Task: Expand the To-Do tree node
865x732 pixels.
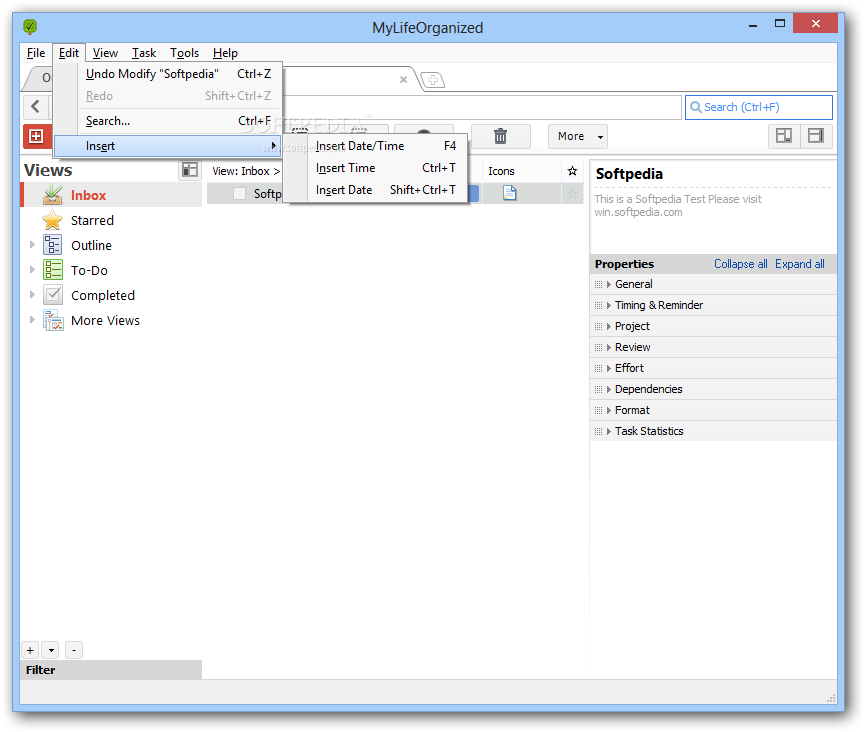Action: tap(32, 269)
